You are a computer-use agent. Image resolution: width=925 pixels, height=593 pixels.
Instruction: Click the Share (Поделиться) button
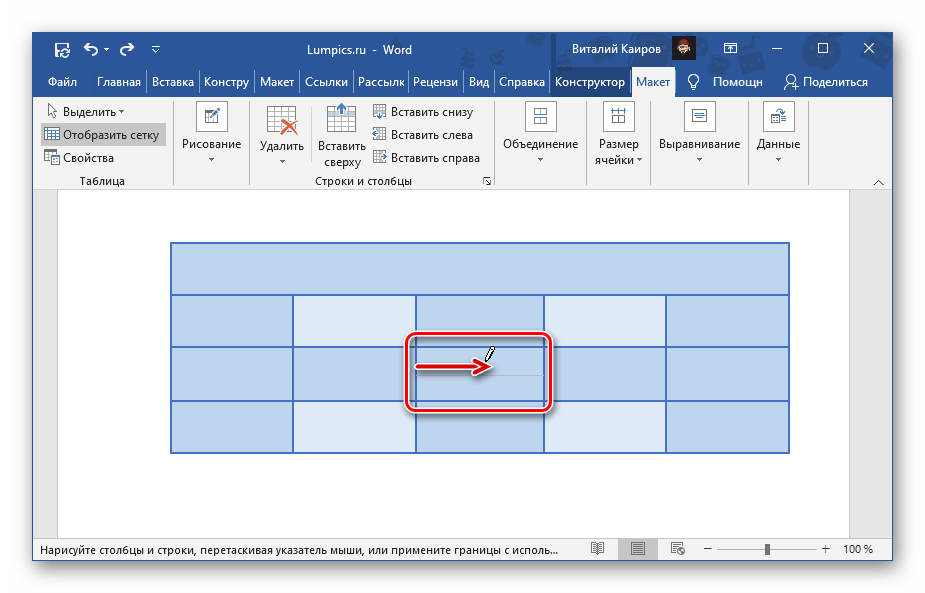(826, 82)
